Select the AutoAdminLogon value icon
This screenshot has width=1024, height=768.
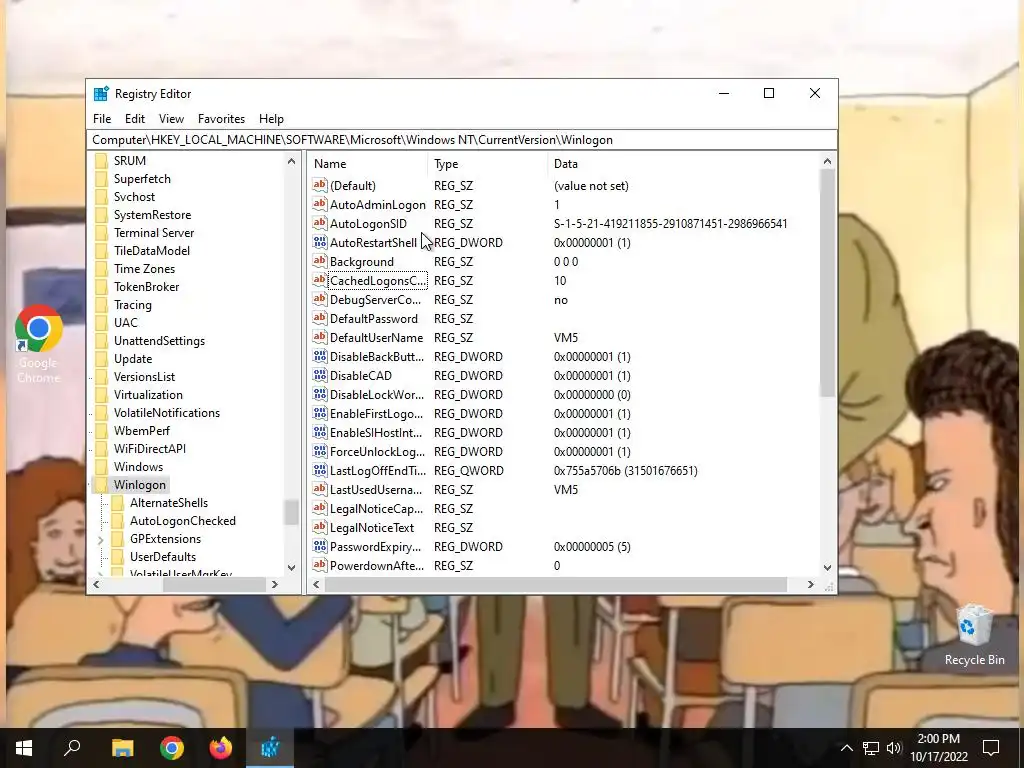pyautogui.click(x=319, y=204)
